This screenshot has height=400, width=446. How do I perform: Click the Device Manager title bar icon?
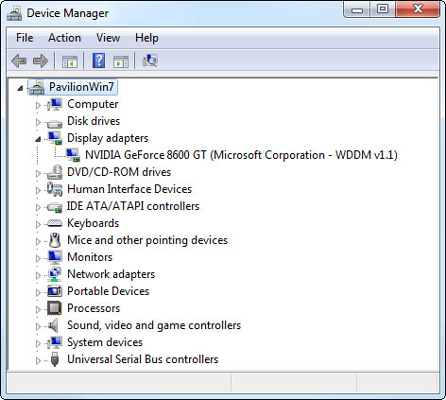(14, 14)
